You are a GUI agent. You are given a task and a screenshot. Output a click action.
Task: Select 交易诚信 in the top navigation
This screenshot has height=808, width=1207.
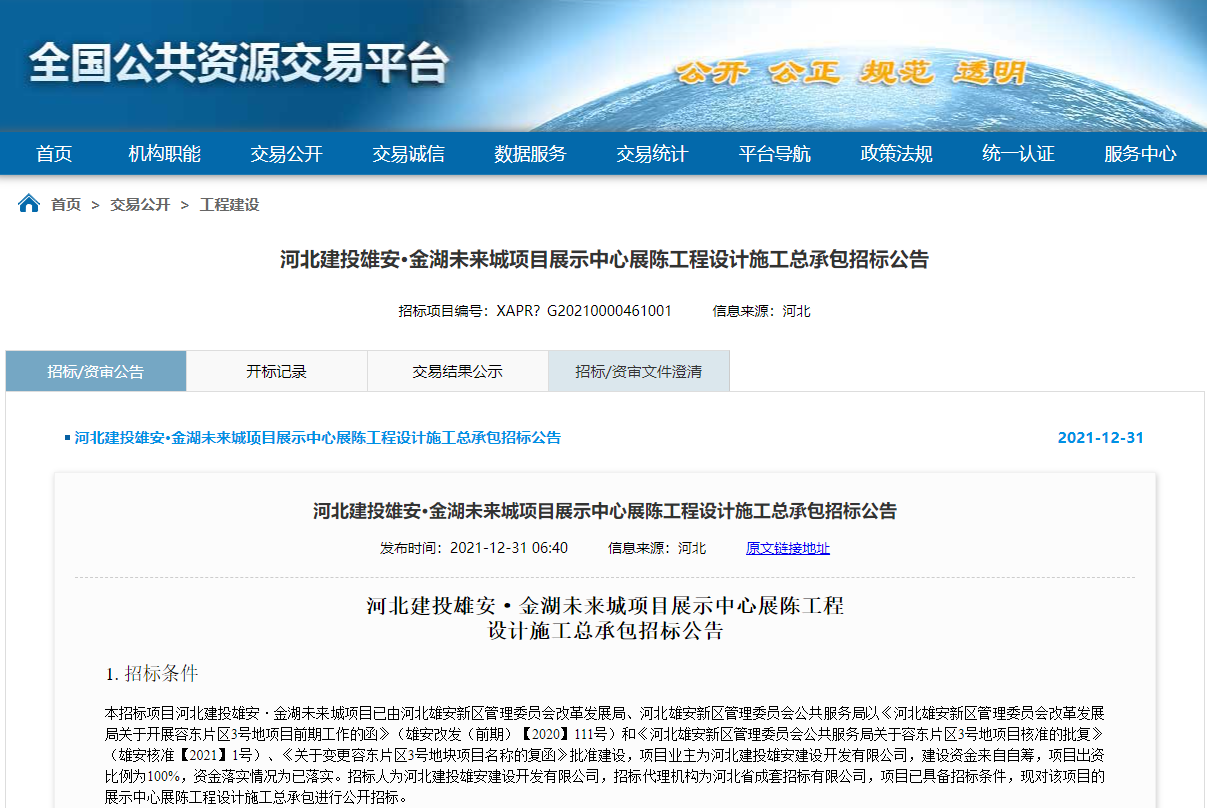408,154
